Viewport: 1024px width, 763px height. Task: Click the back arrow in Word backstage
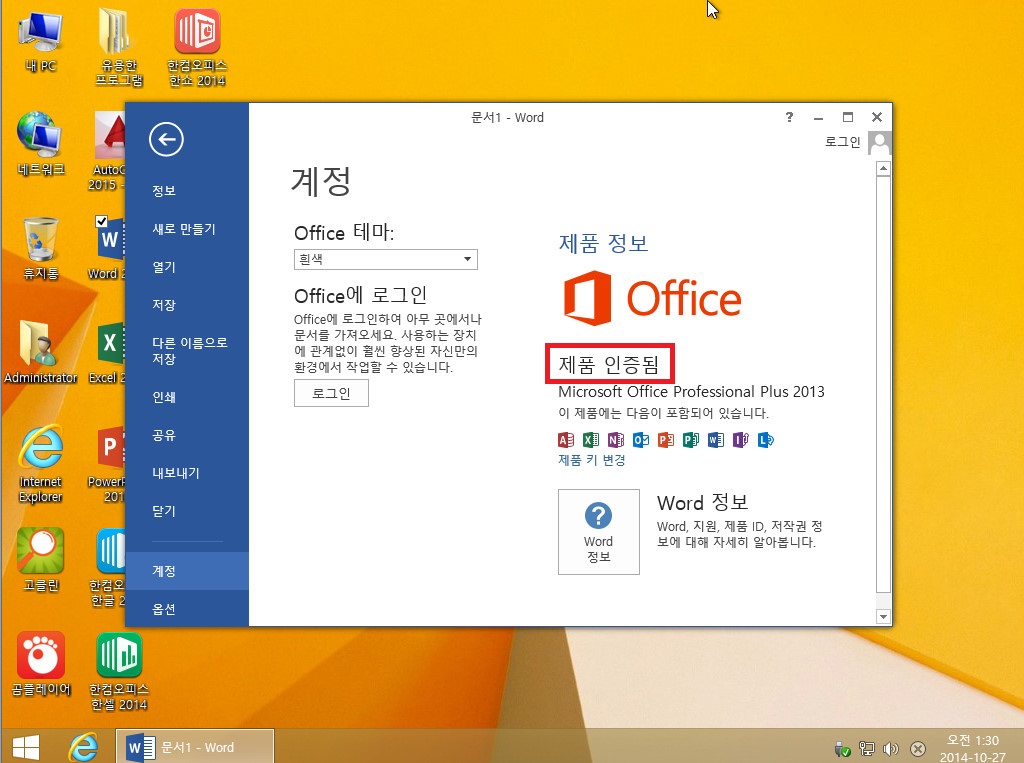point(166,139)
